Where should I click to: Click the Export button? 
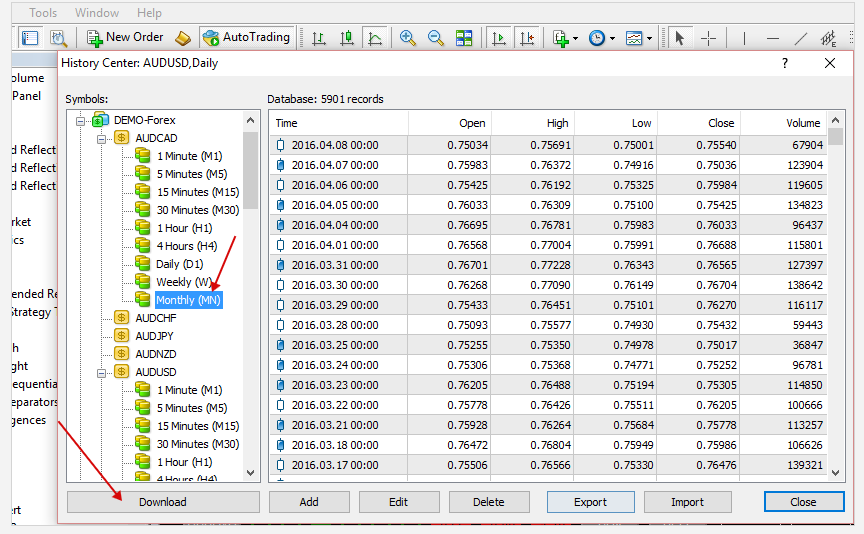click(590, 502)
